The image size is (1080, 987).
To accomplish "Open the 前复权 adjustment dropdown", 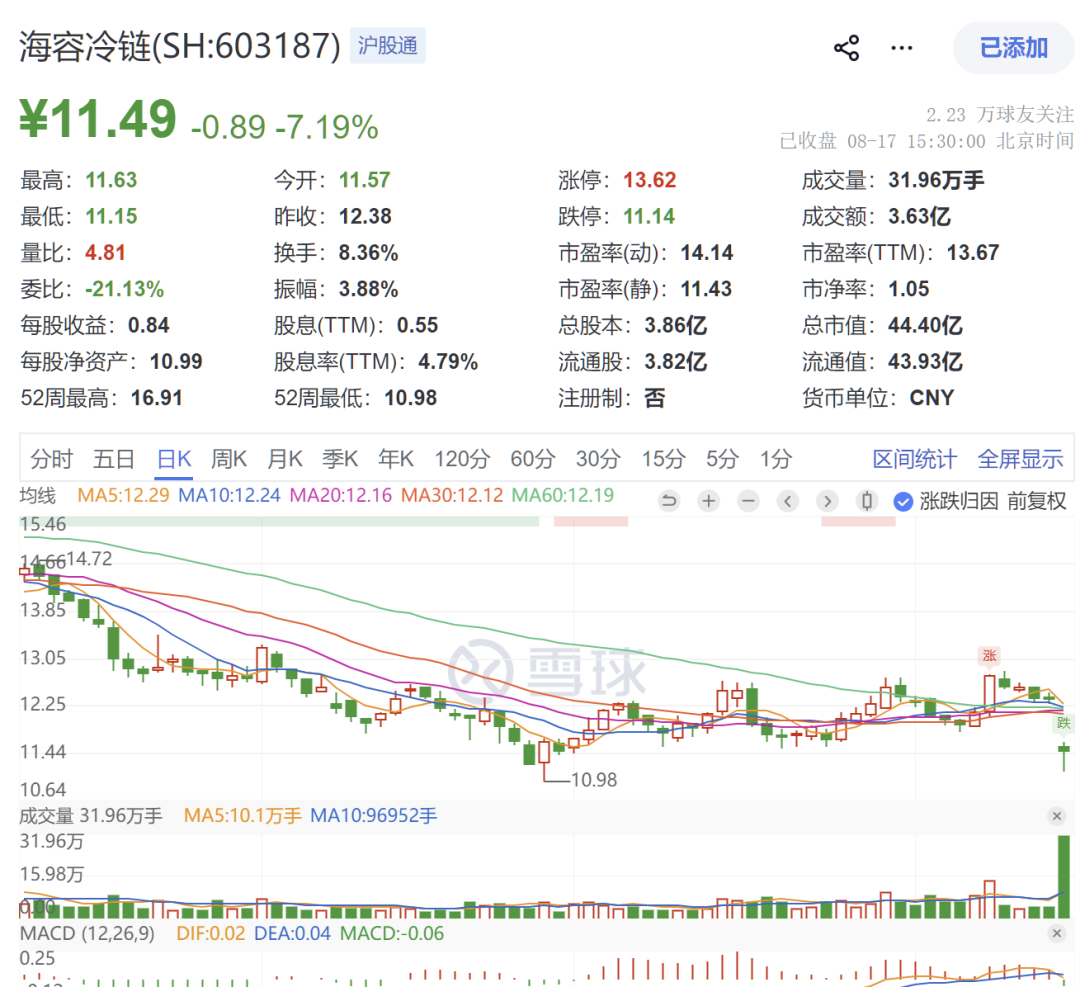I will (1037, 501).
